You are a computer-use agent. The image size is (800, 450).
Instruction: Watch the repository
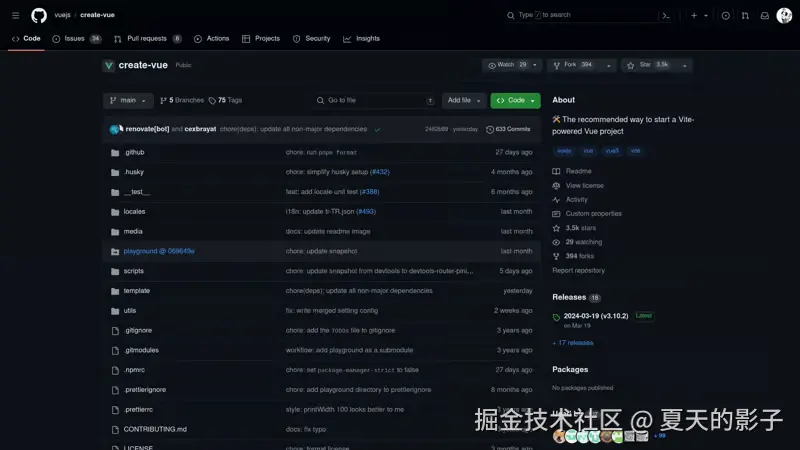tap(507, 65)
